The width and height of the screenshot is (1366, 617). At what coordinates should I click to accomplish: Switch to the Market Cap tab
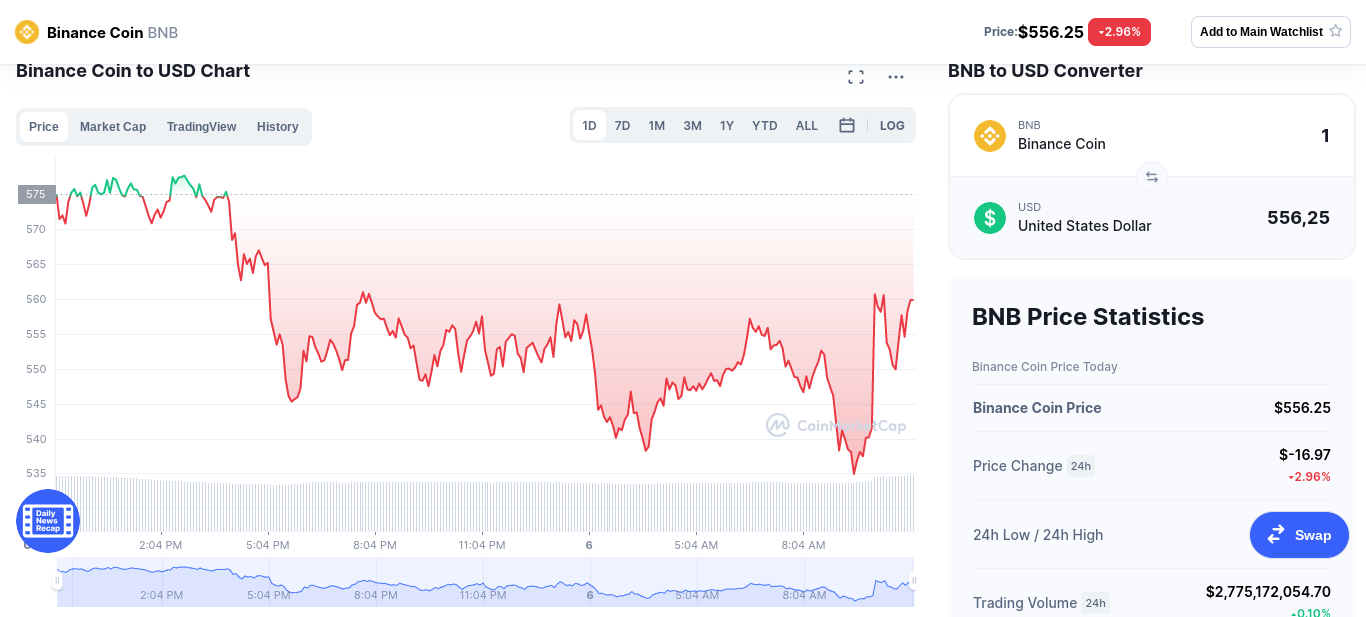[x=113, y=127]
